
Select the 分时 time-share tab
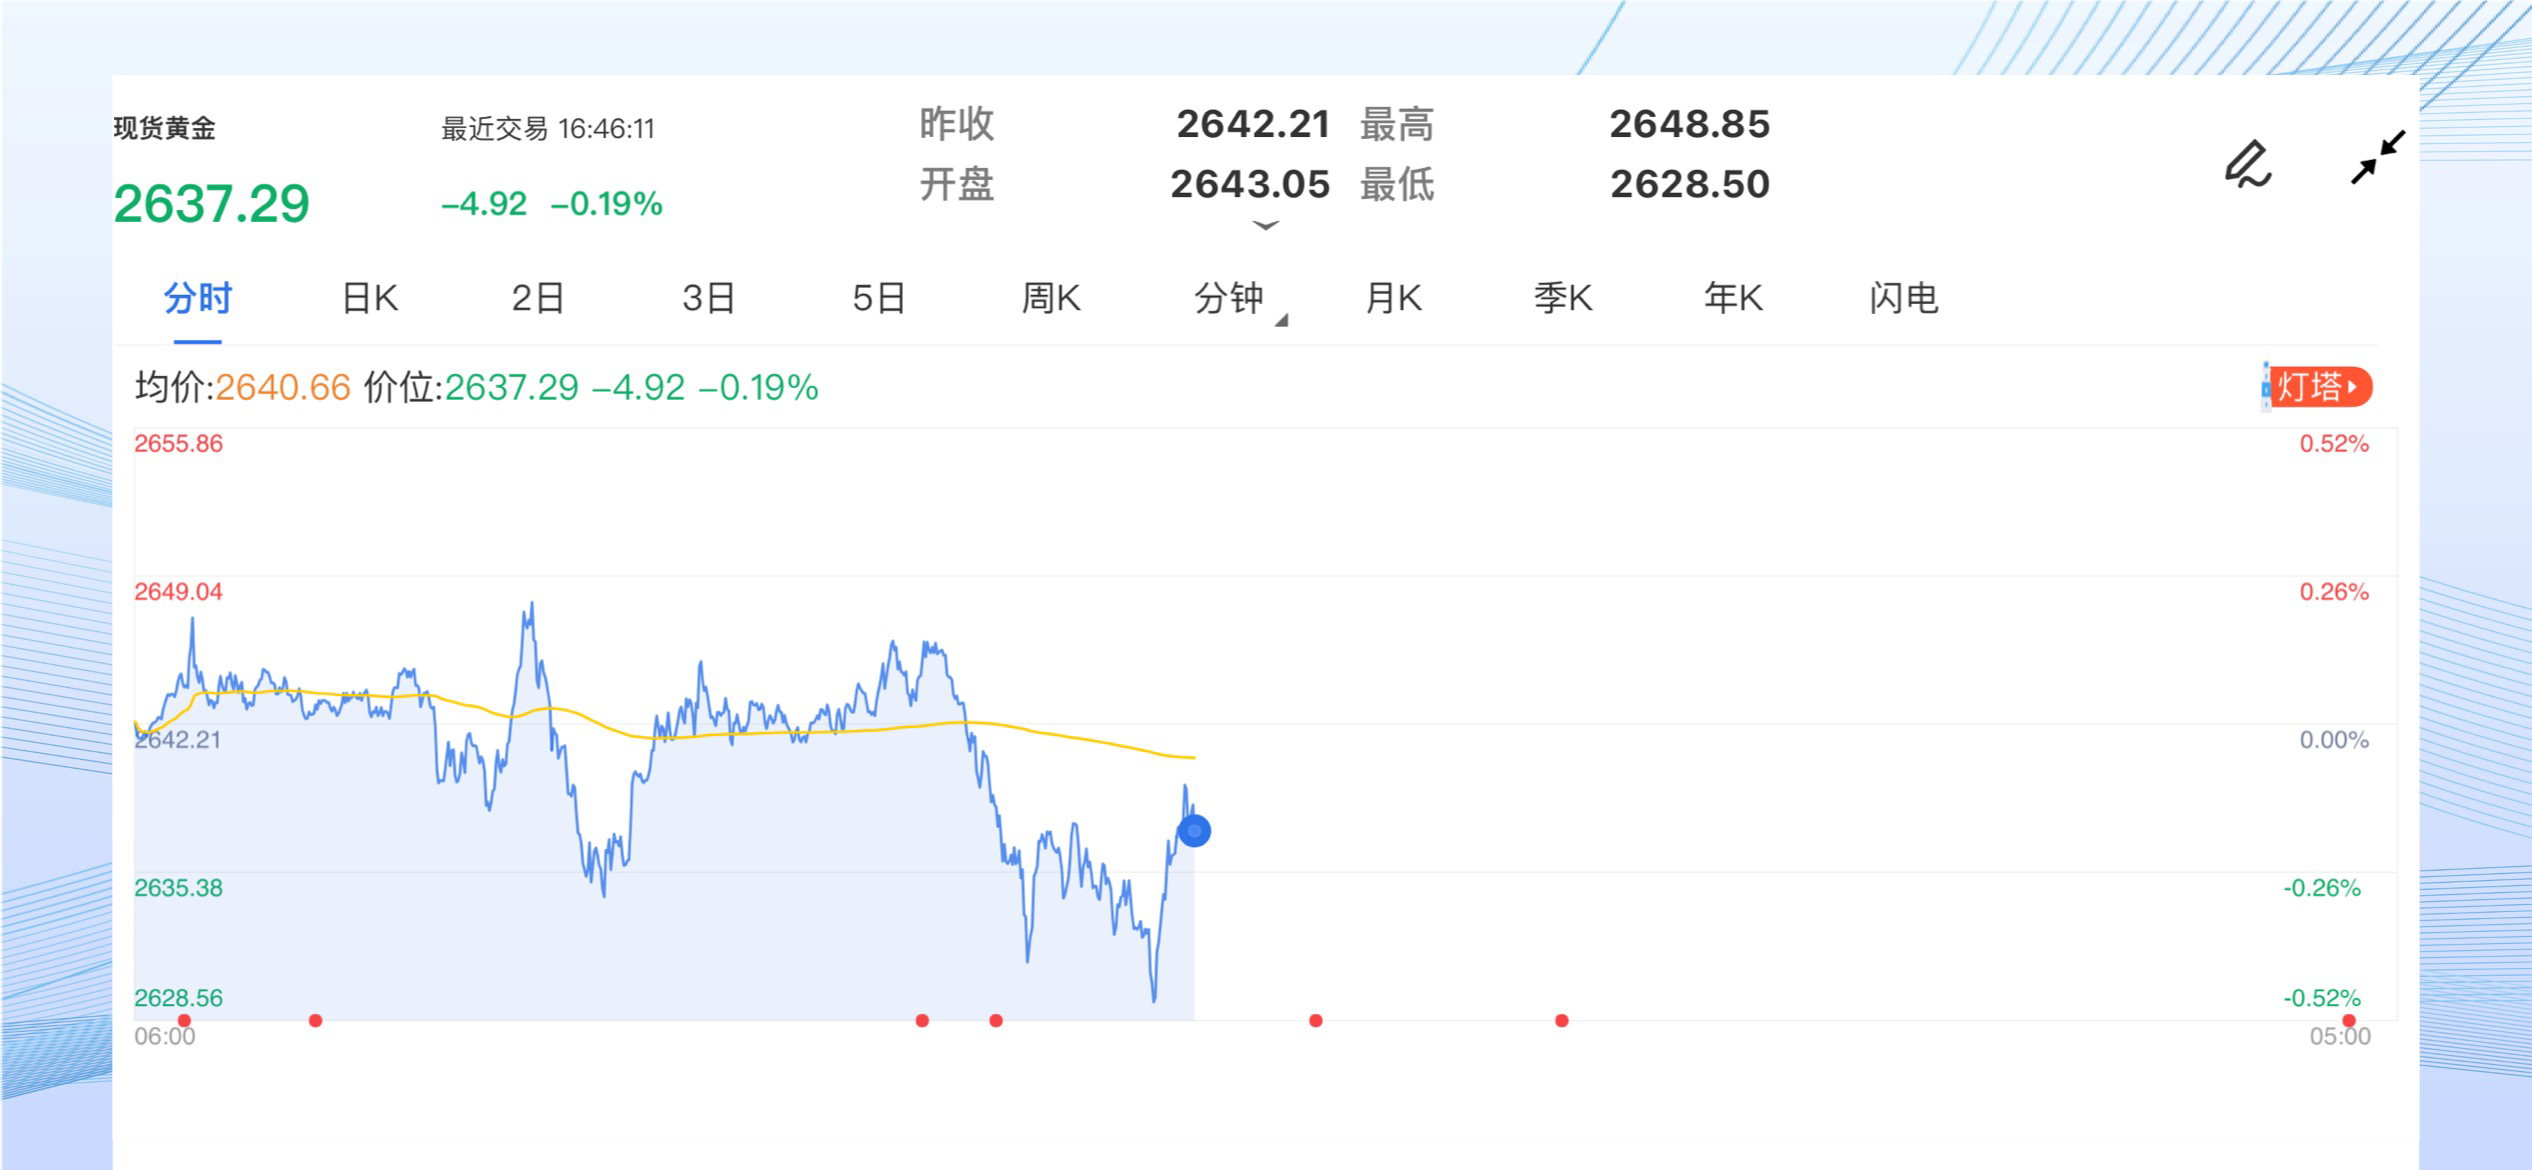click(197, 299)
